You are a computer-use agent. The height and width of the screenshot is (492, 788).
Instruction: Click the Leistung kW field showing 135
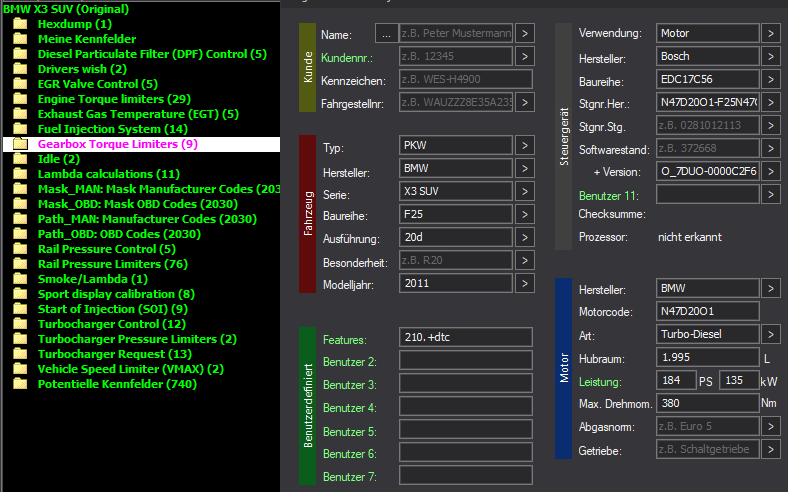point(739,380)
